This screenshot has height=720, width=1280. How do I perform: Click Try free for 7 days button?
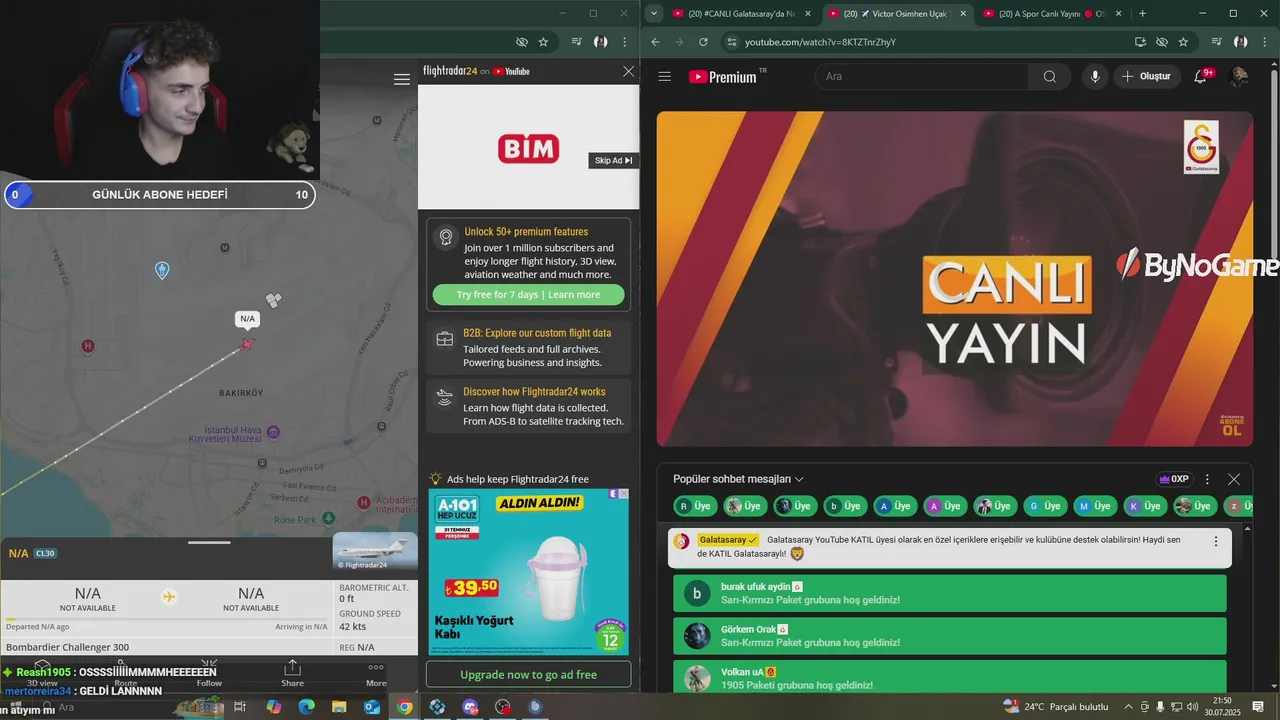(528, 295)
